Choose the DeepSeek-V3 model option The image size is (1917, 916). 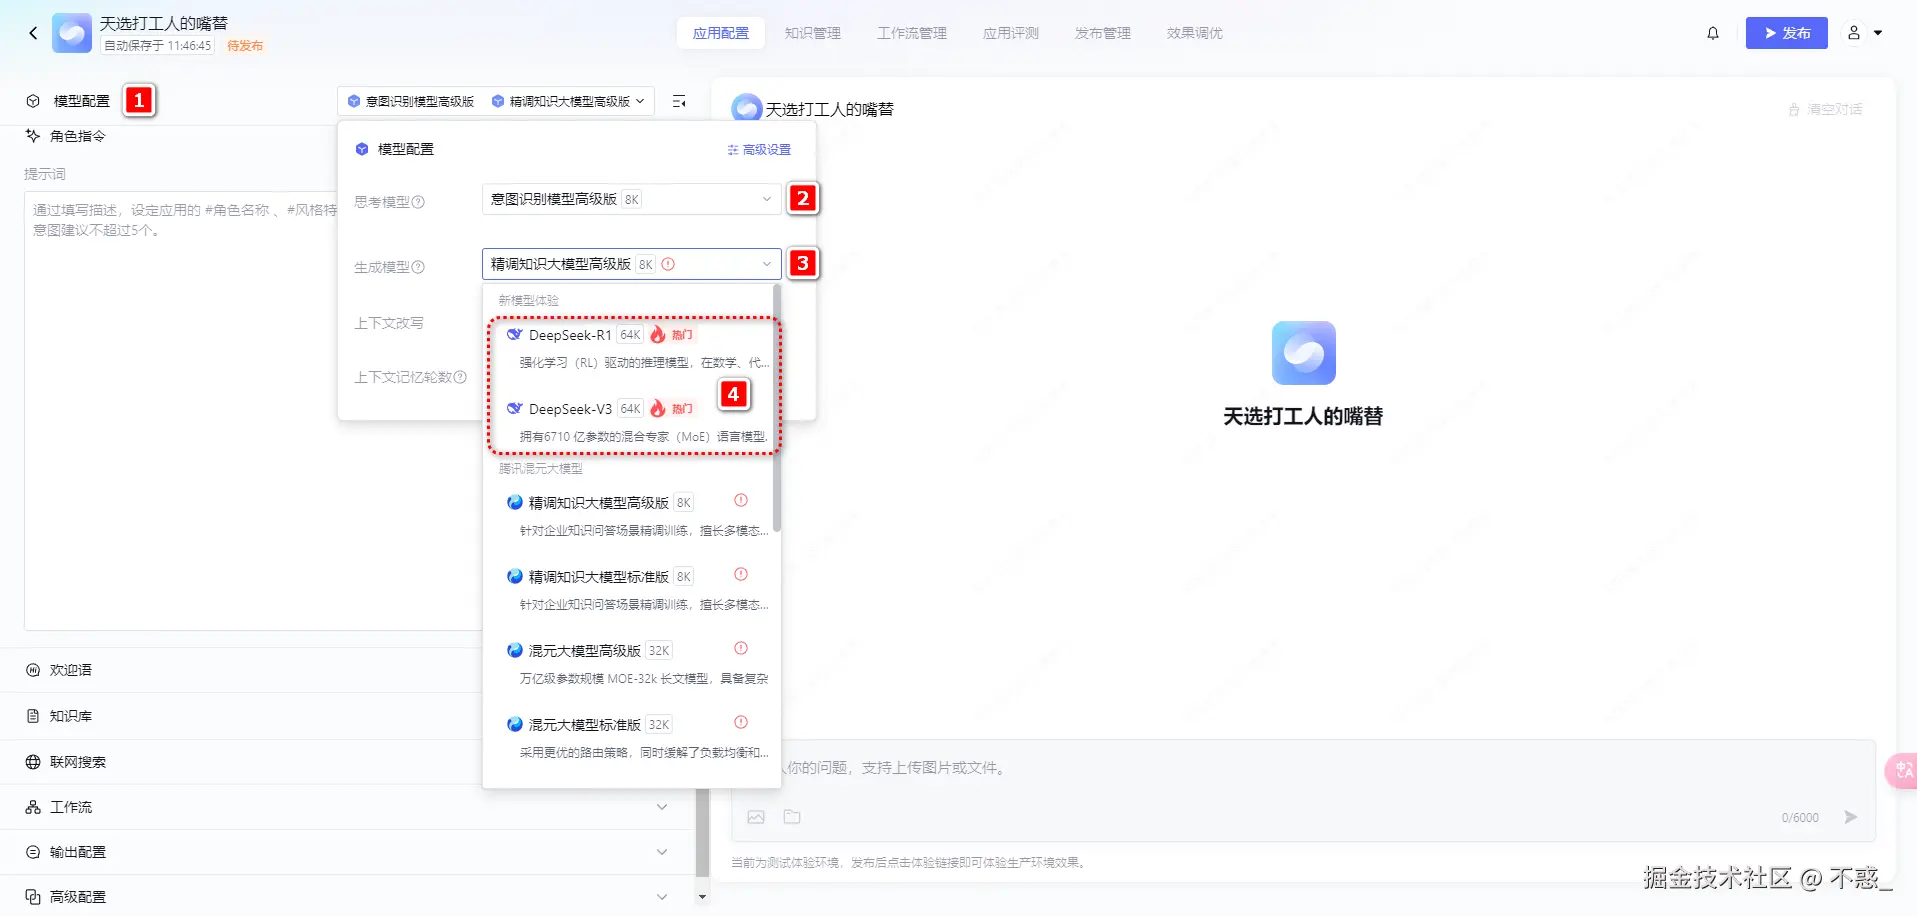[630, 422]
